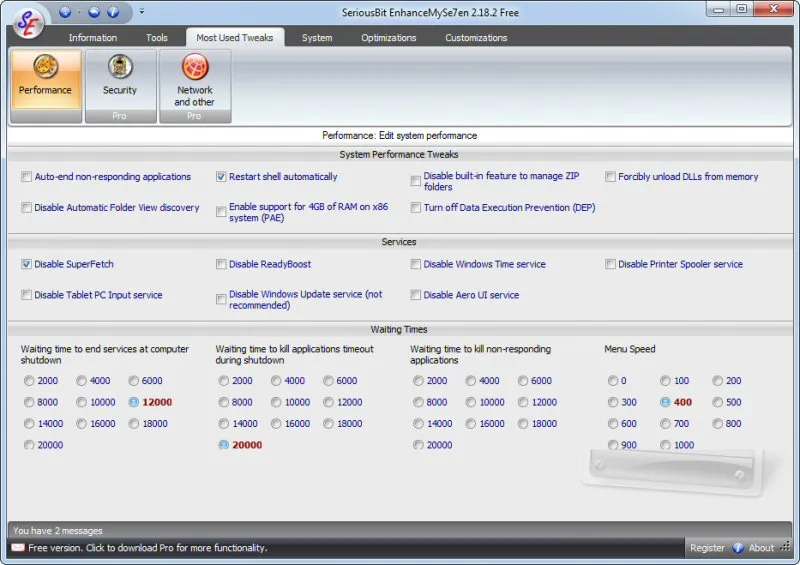Check Disable built-in ZIP folders feature
The height and width of the screenshot is (565, 800).
point(415,181)
